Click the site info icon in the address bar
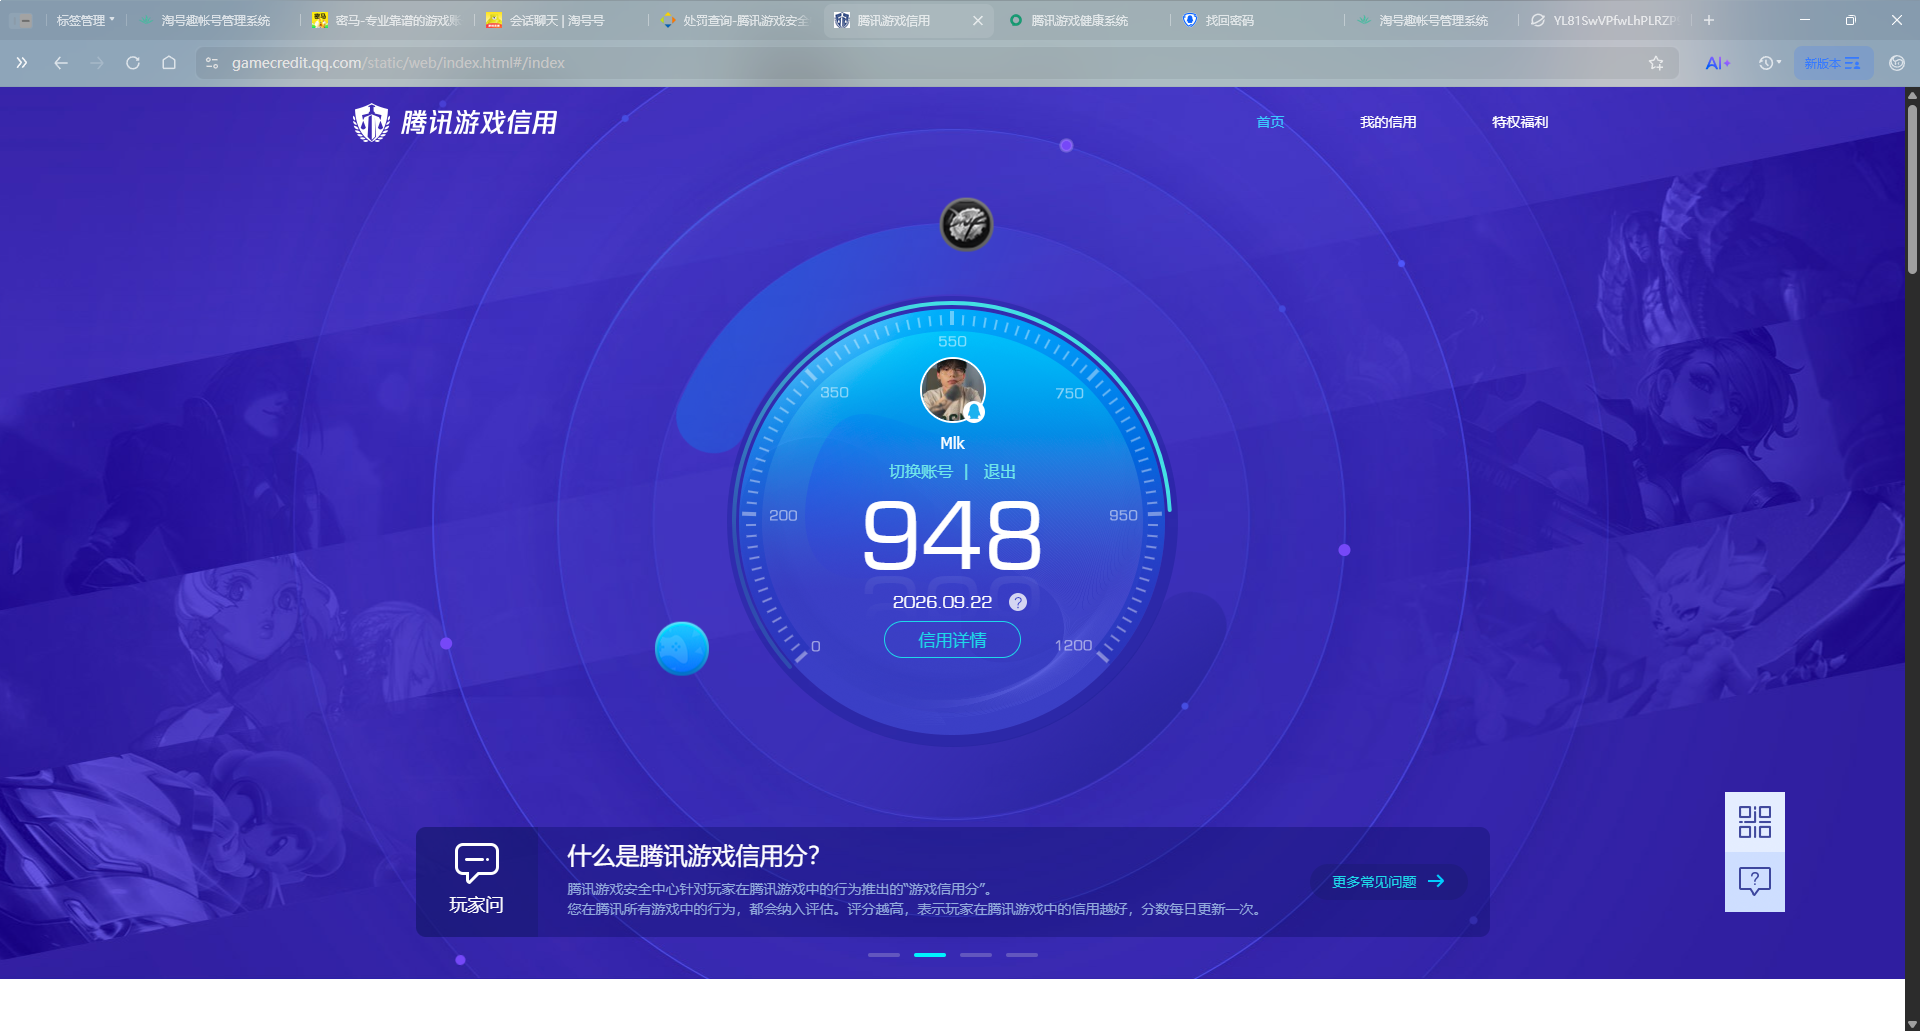The height and width of the screenshot is (1031, 1920). (x=212, y=63)
